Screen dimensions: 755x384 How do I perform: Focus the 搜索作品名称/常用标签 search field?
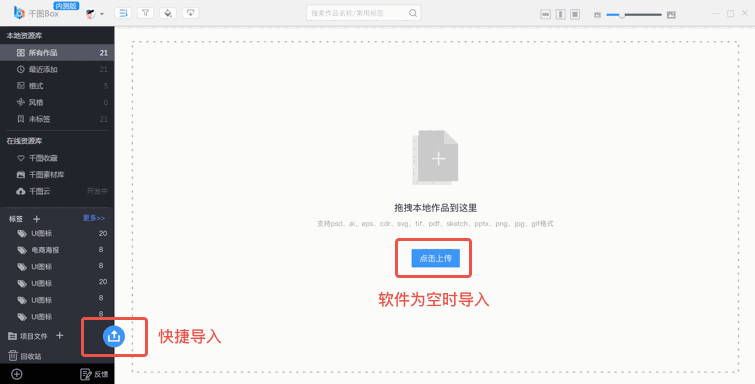coord(364,13)
